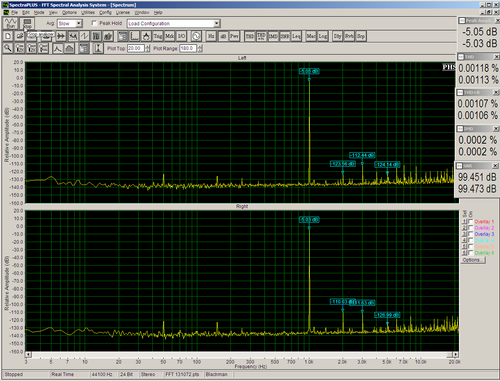Click the Pwr utility toolbar button
The height and width of the screenshot is (381, 500).
234,36
